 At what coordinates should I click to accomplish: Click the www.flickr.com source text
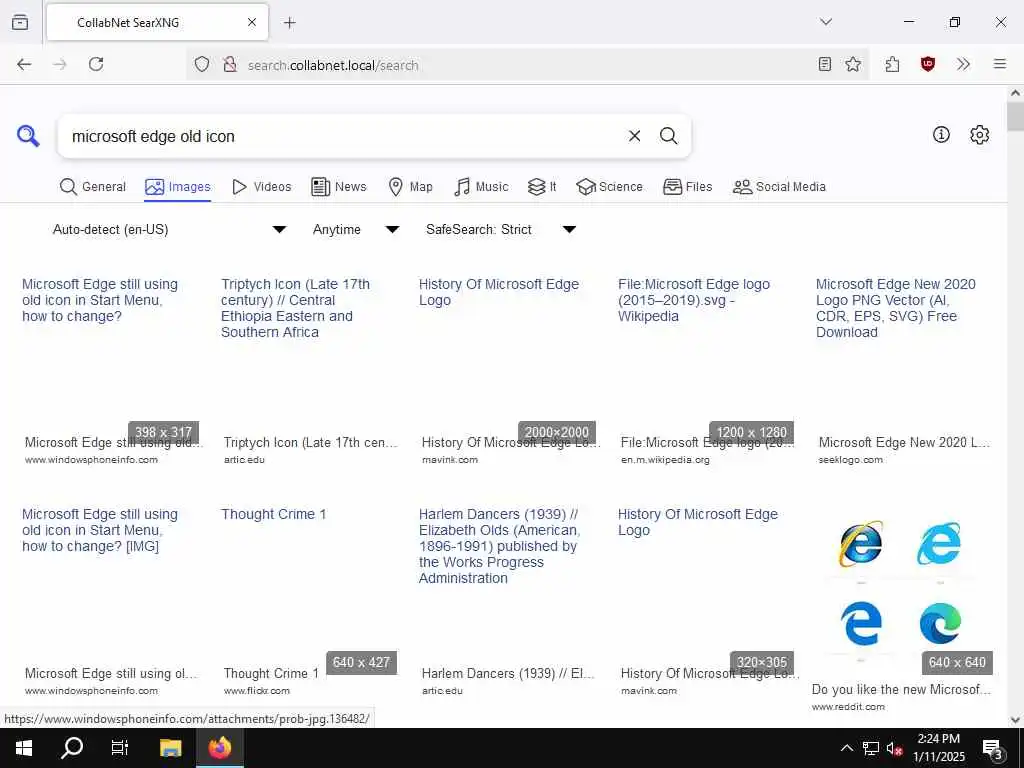pyautogui.click(x=257, y=690)
